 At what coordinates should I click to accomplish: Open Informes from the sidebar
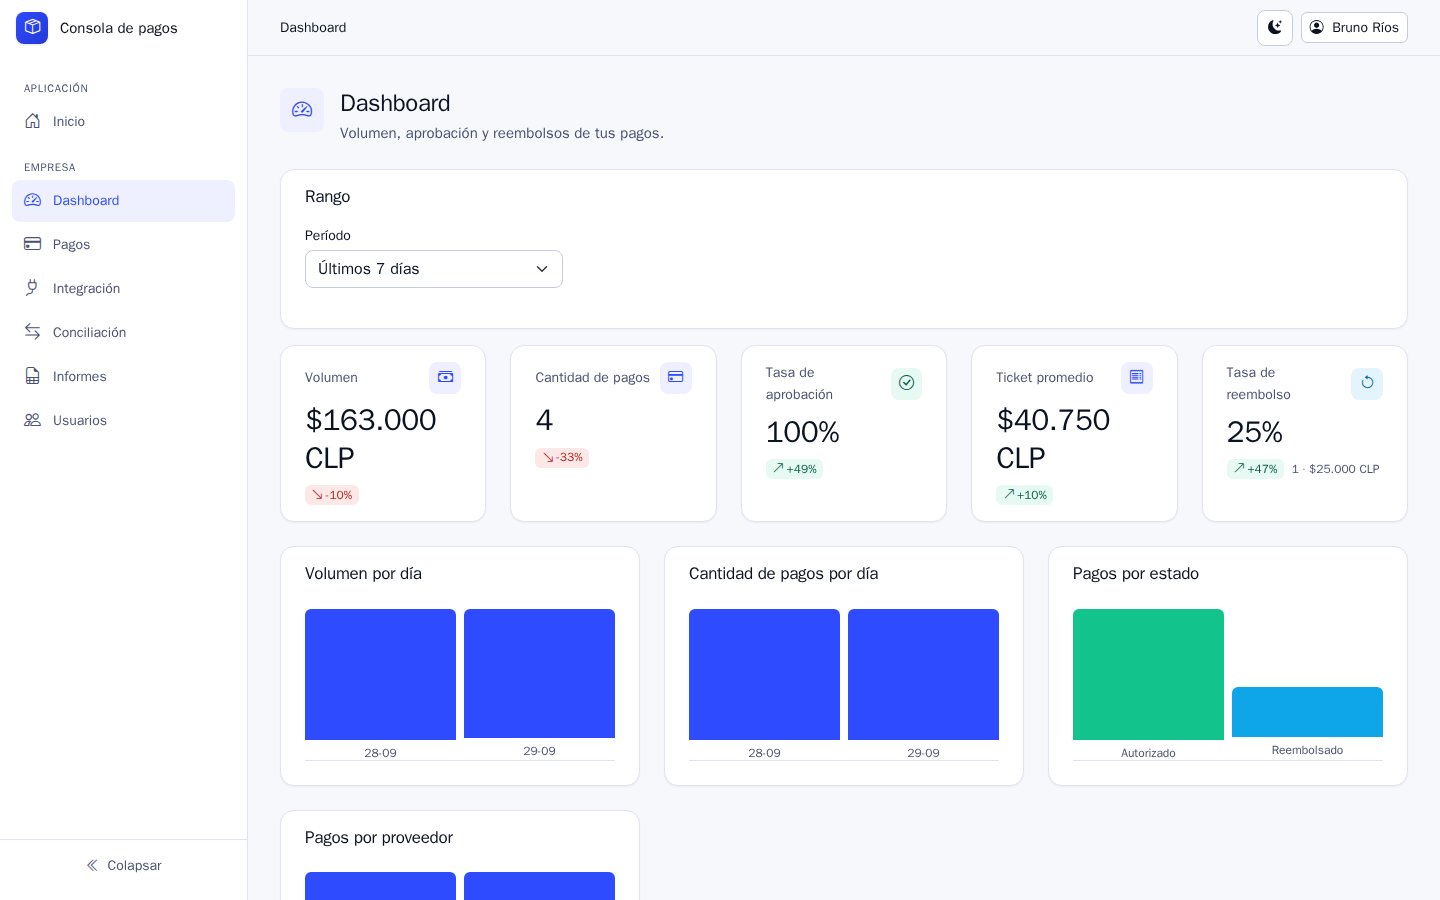[123, 377]
